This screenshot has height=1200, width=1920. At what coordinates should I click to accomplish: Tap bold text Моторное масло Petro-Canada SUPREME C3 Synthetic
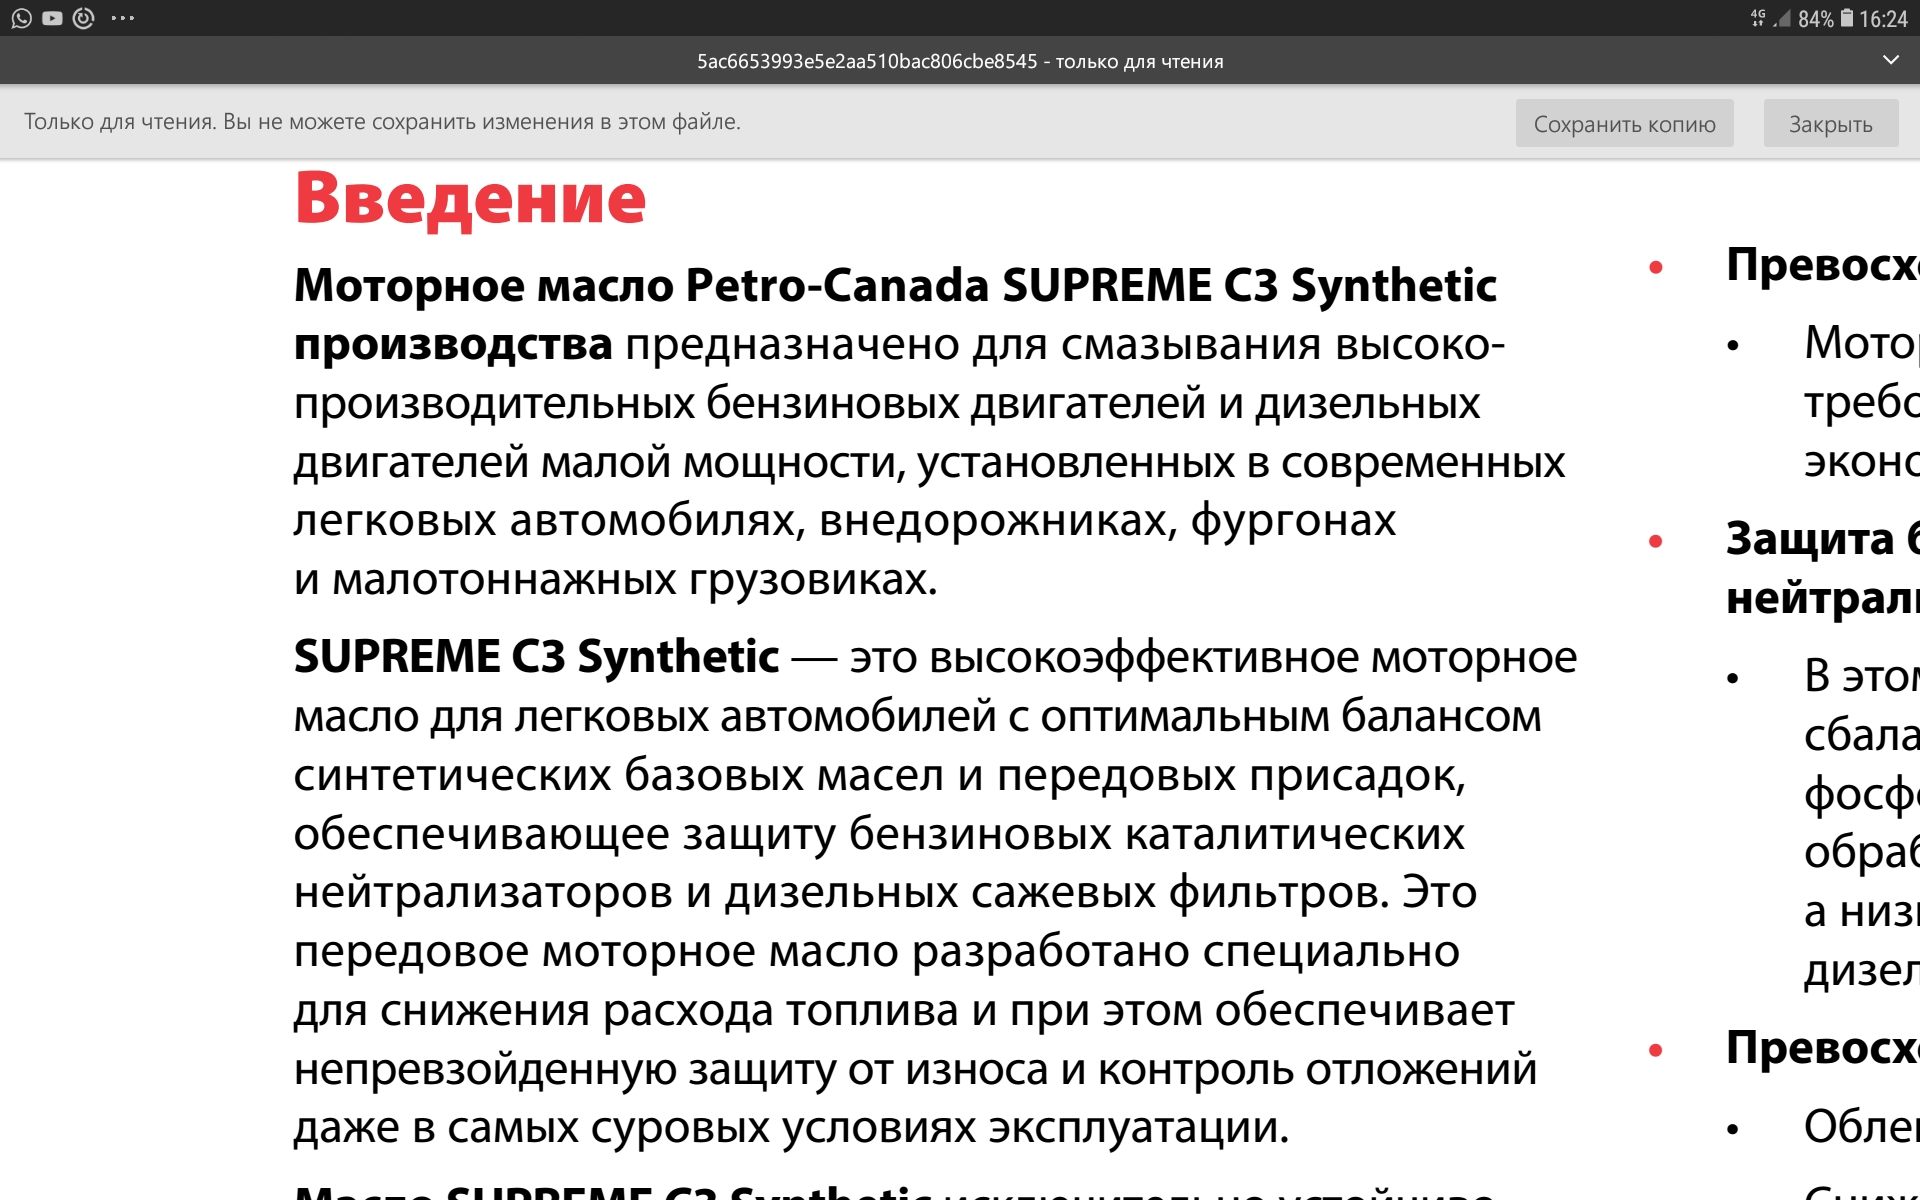(895, 286)
